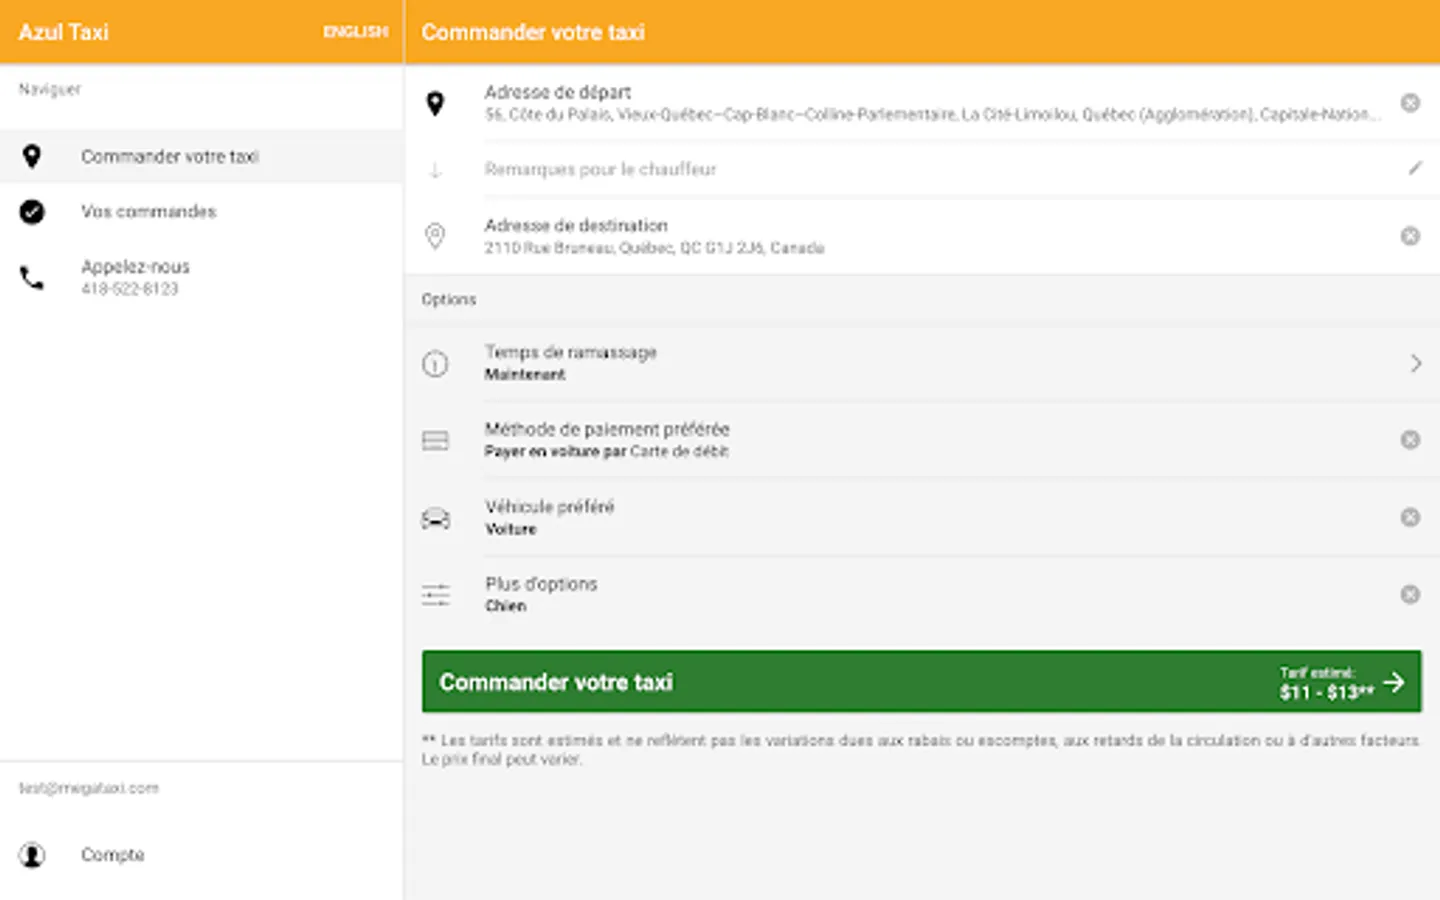Clear the destination address
Image resolution: width=1440 pixels, height=900 pixels.
[x=1410, y=236]
